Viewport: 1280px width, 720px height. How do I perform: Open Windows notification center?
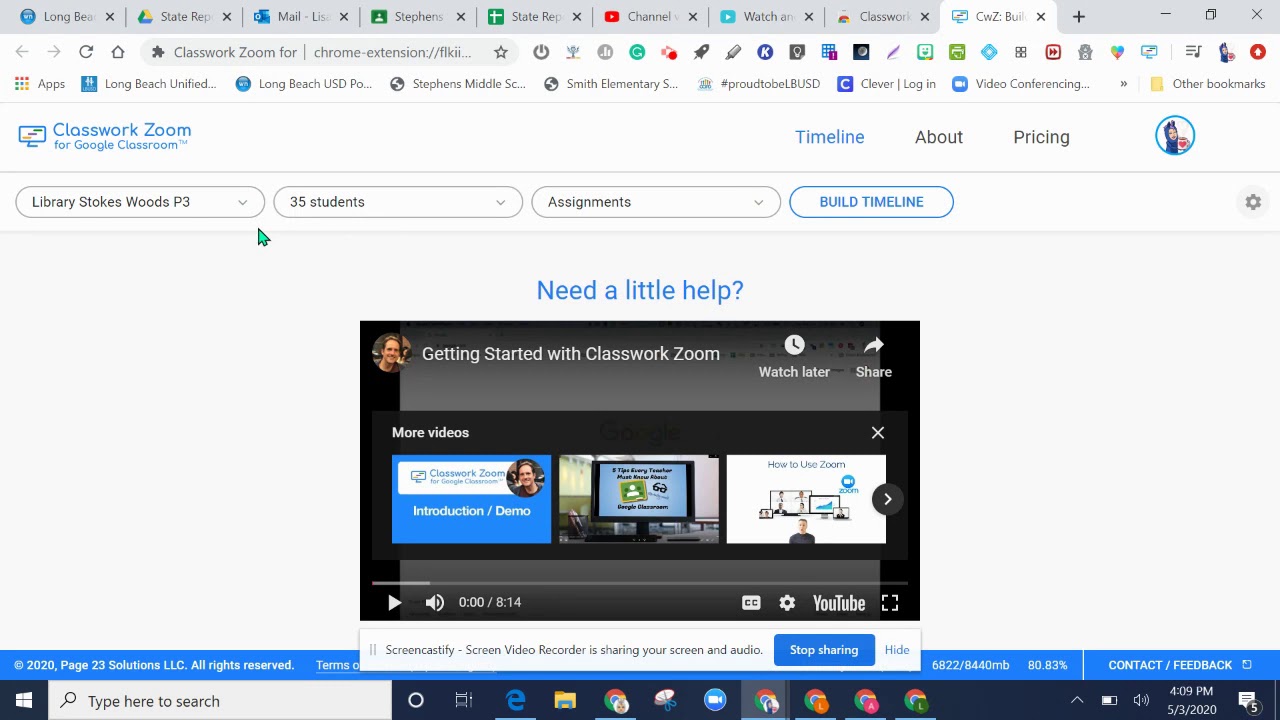(x=1248, y=701)
